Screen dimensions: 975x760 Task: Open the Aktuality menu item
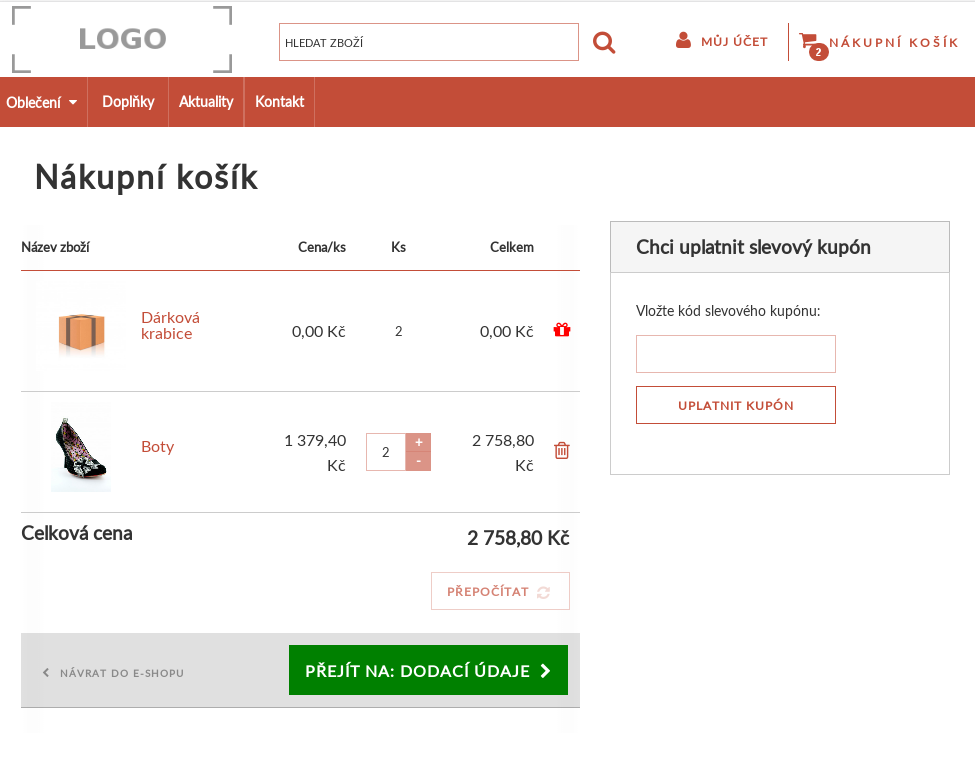(x=206, y=102)
